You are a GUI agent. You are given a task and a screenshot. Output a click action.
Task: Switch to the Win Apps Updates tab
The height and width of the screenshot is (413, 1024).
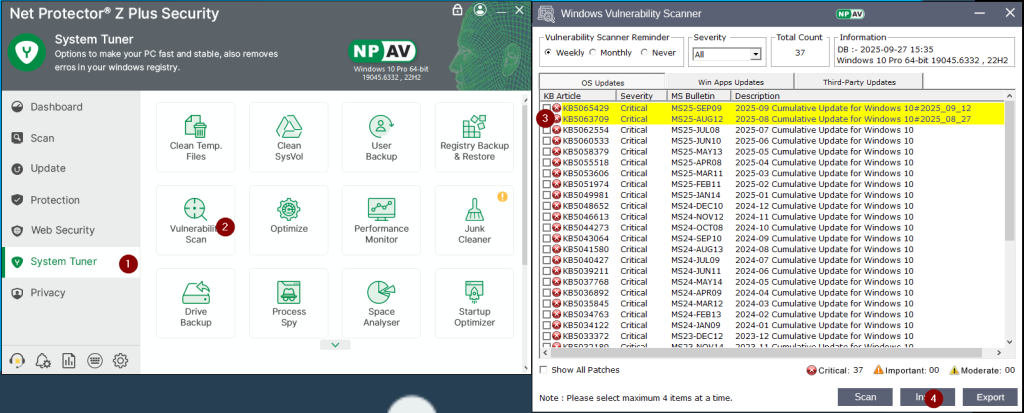tap(730, 82)
